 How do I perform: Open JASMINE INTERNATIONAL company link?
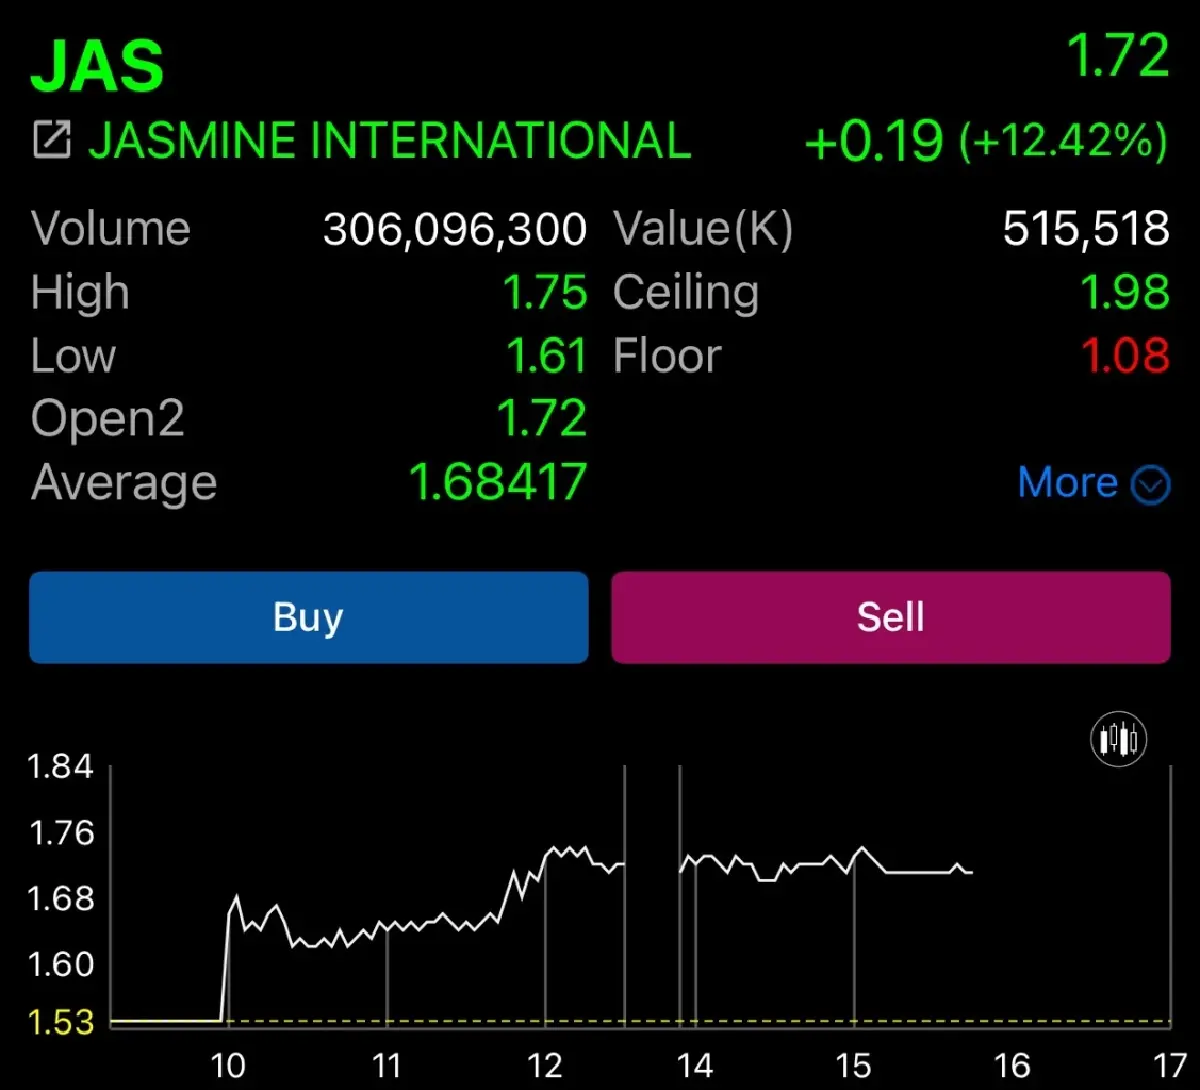pyautogui.click(x=390, y=140)
